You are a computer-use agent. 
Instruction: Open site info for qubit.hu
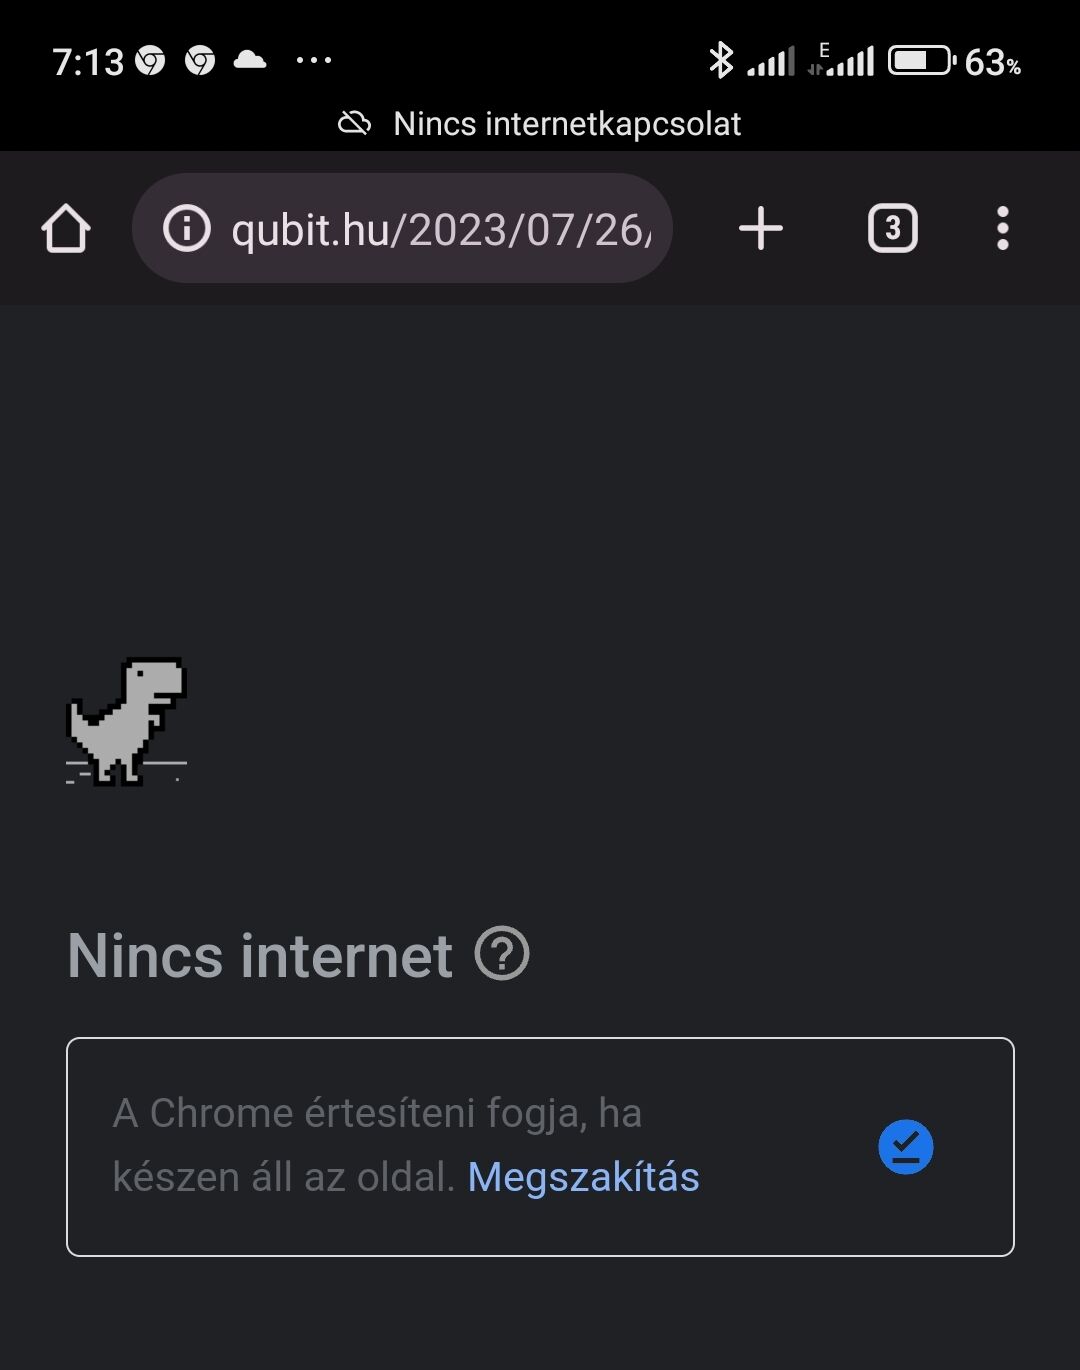[187, 229]
